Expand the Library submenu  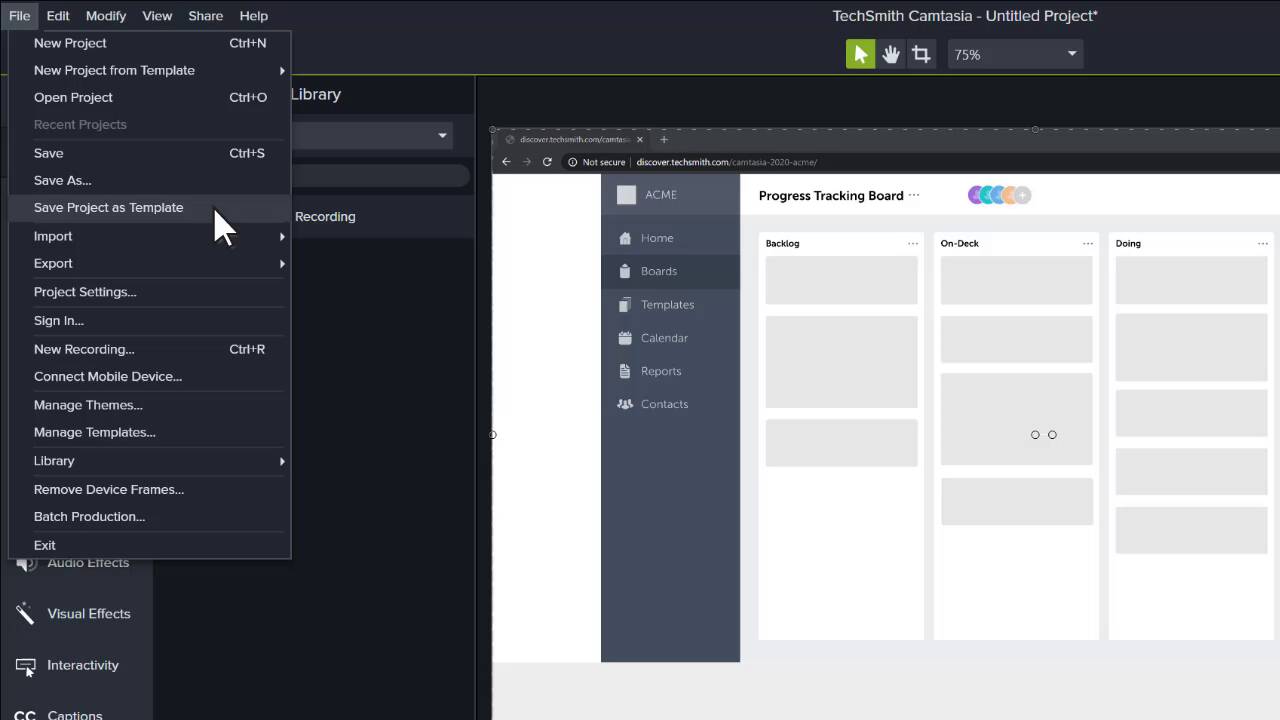click(149, 461)
